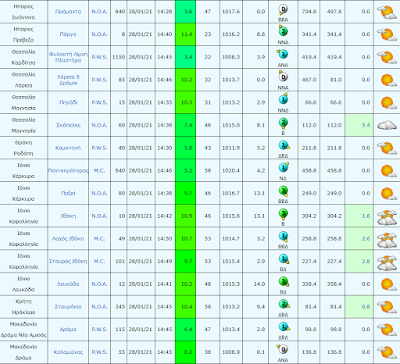The width and height of the screenshot is (400, 364).
Task: Click the weather icon in the Σταυράκια row
Action: coord(387,307)
